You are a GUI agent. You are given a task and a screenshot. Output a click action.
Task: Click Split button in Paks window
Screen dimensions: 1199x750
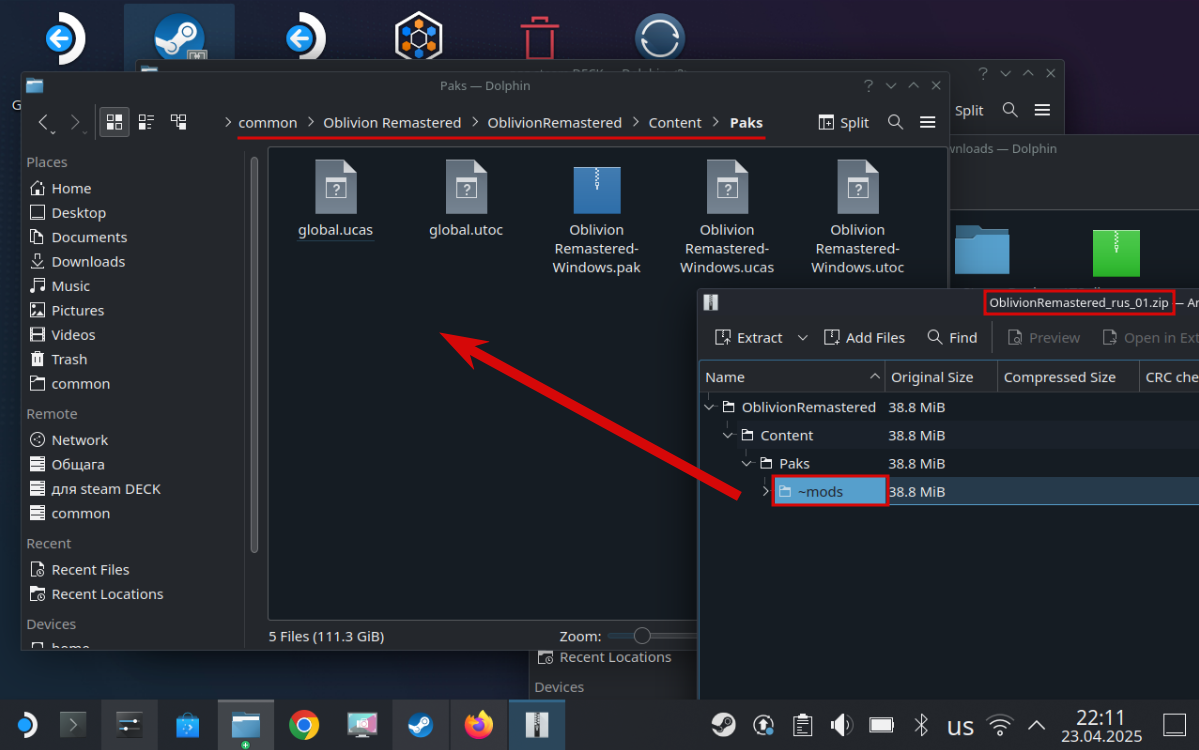click(843, 122)
